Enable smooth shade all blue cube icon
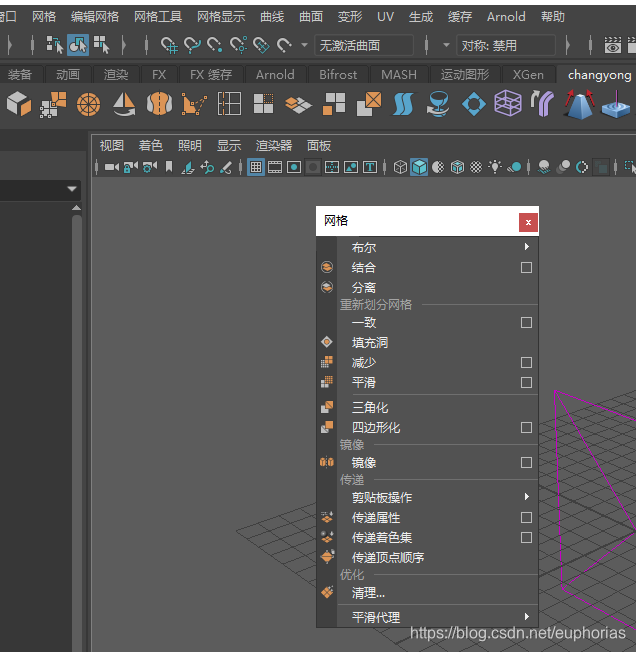 click(x=419, y=167)
